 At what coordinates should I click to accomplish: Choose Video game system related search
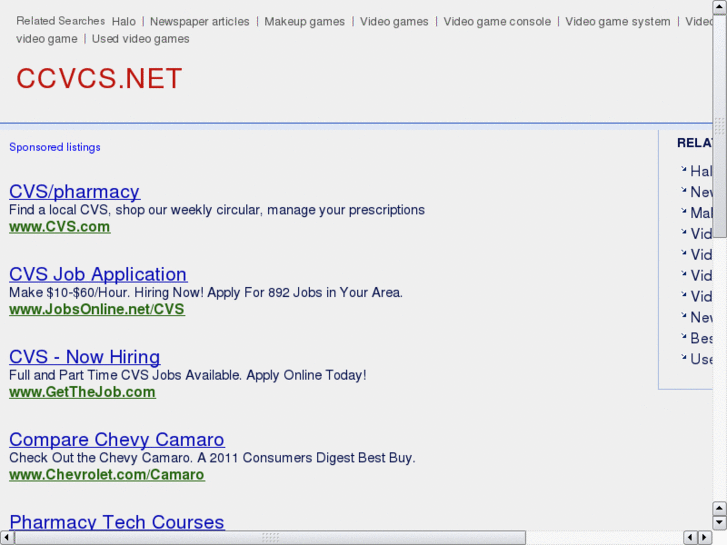click(618, 21)
